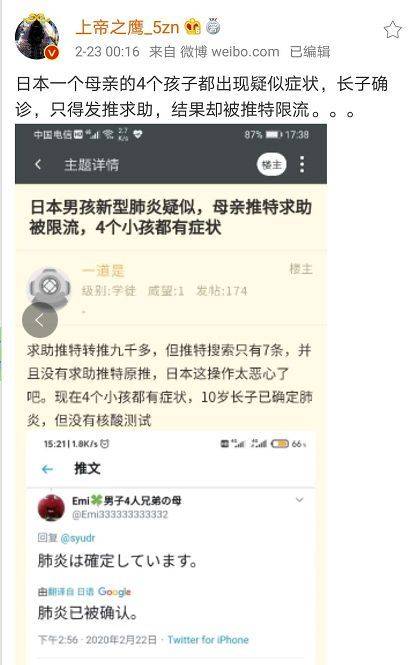Click the star favorite icon
Image resolution: width=410 pixels, height=665 pixels.
pyautogui.click(x=392, y=30)
